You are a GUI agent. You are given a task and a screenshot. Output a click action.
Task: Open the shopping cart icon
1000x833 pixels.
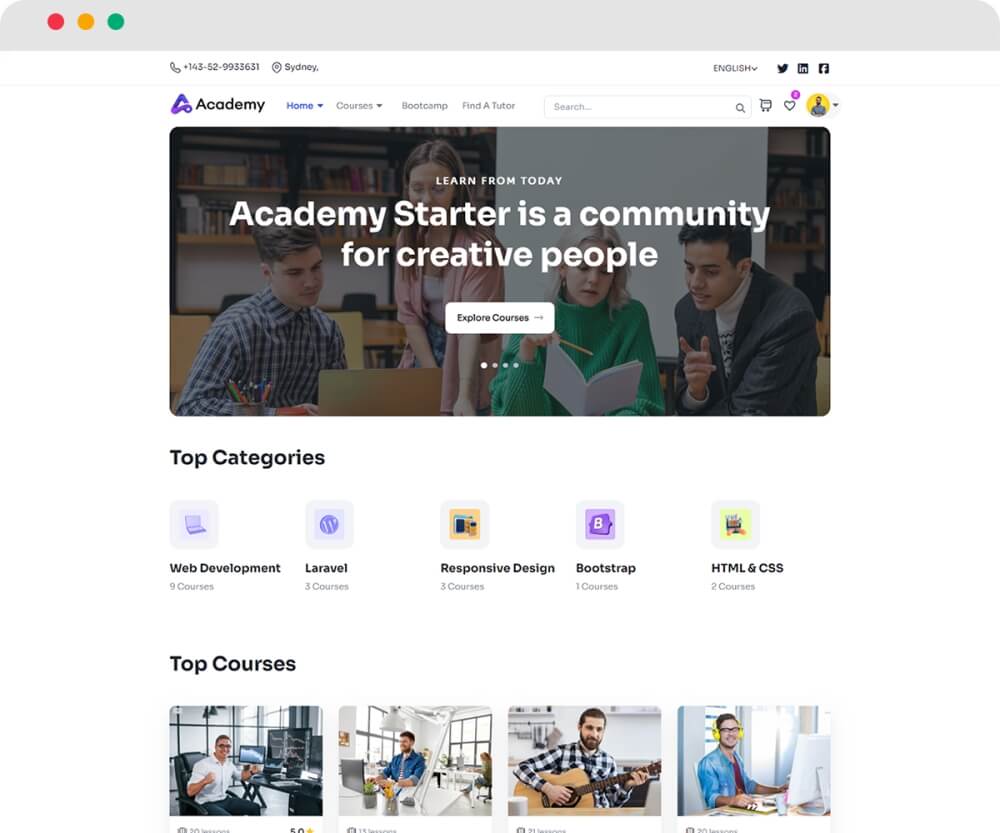[x=766, y=105]
